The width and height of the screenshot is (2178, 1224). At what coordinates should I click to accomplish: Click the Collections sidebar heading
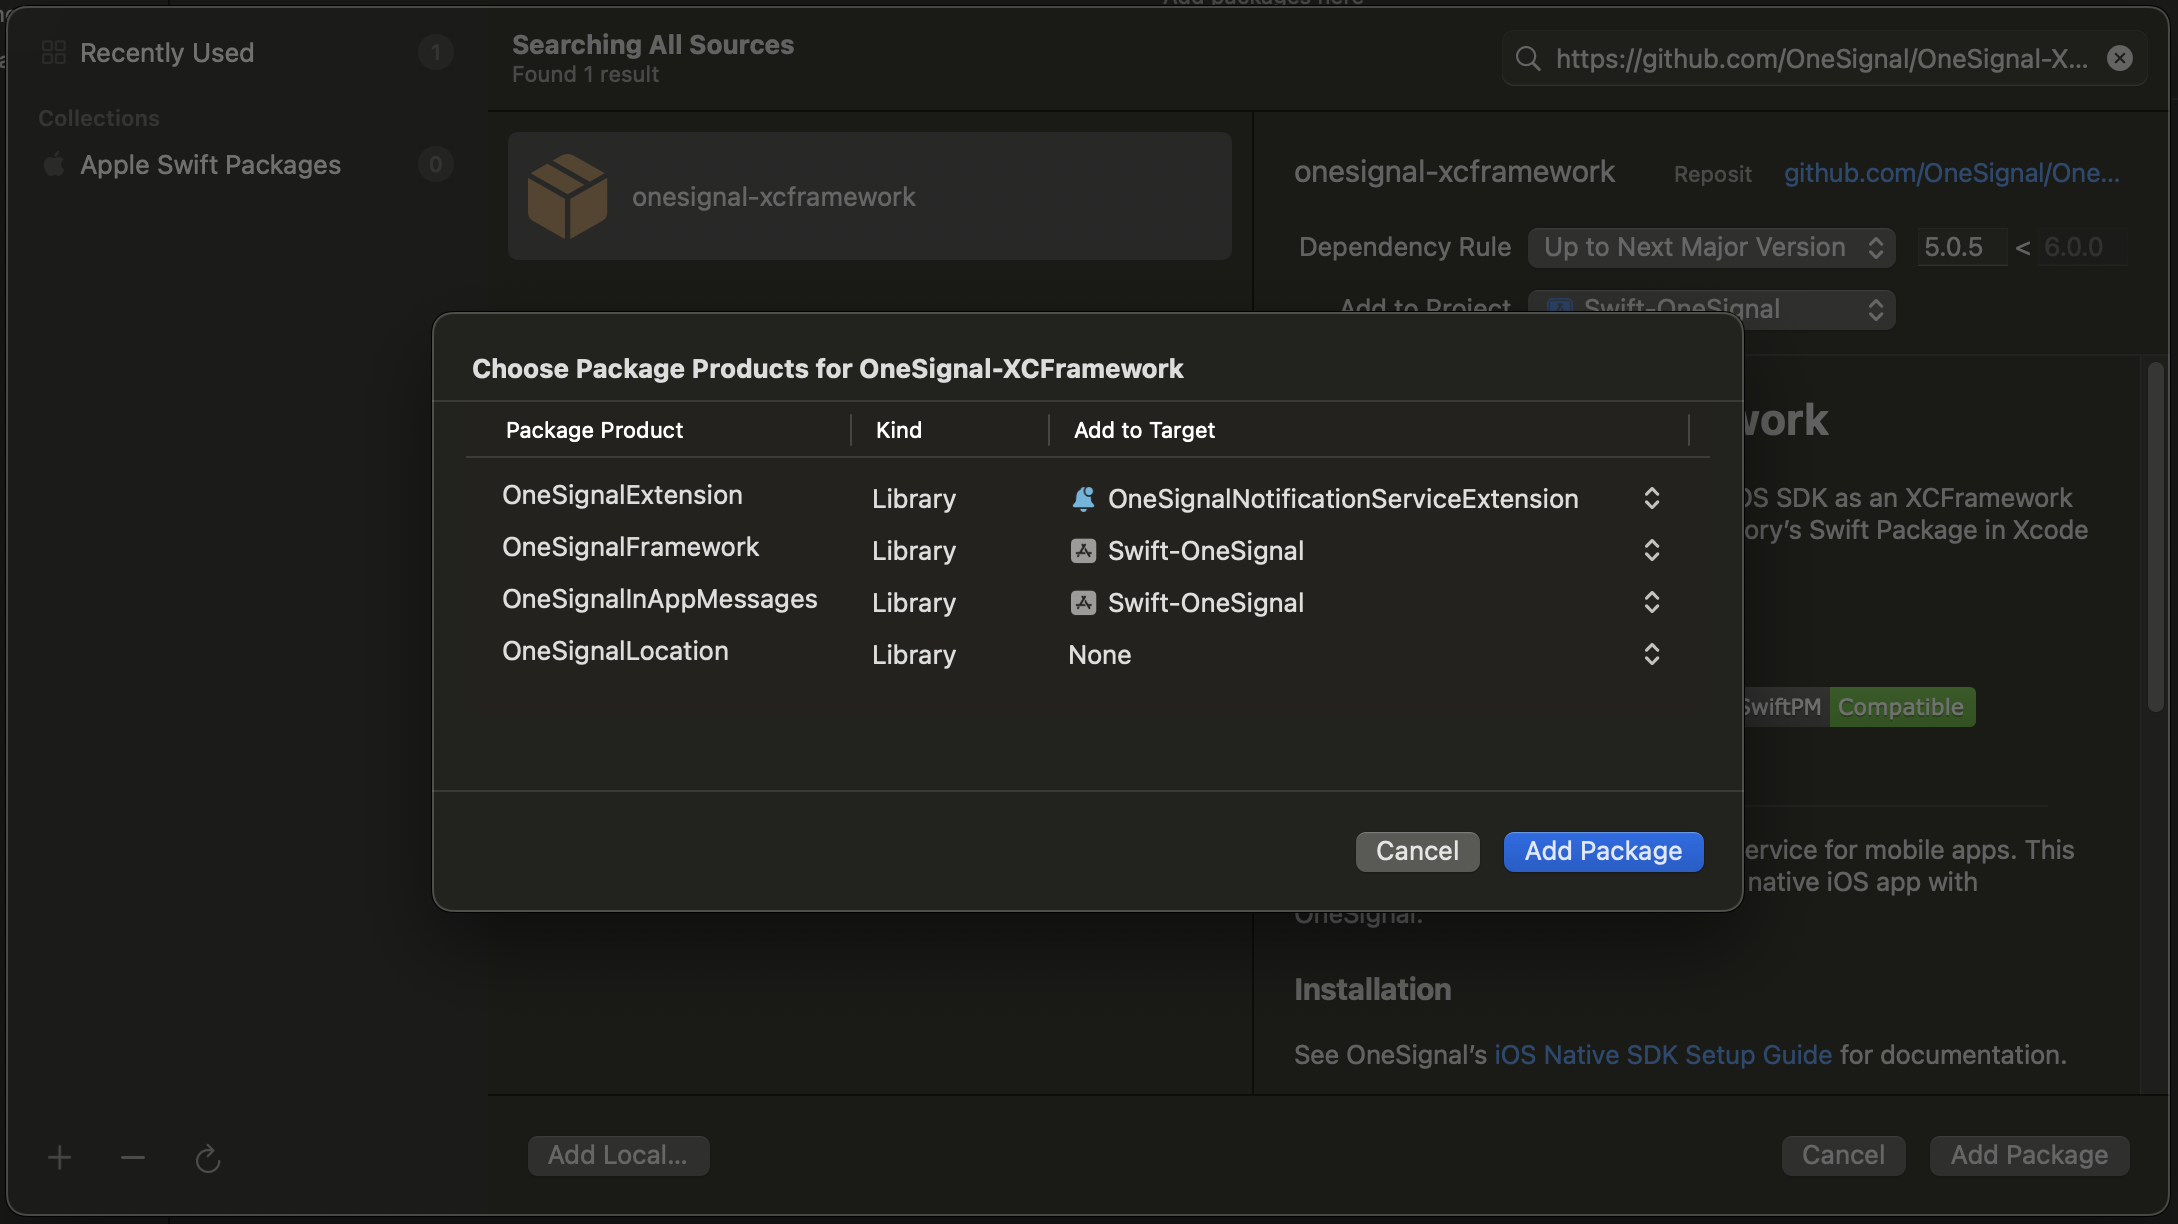(99, 118)
